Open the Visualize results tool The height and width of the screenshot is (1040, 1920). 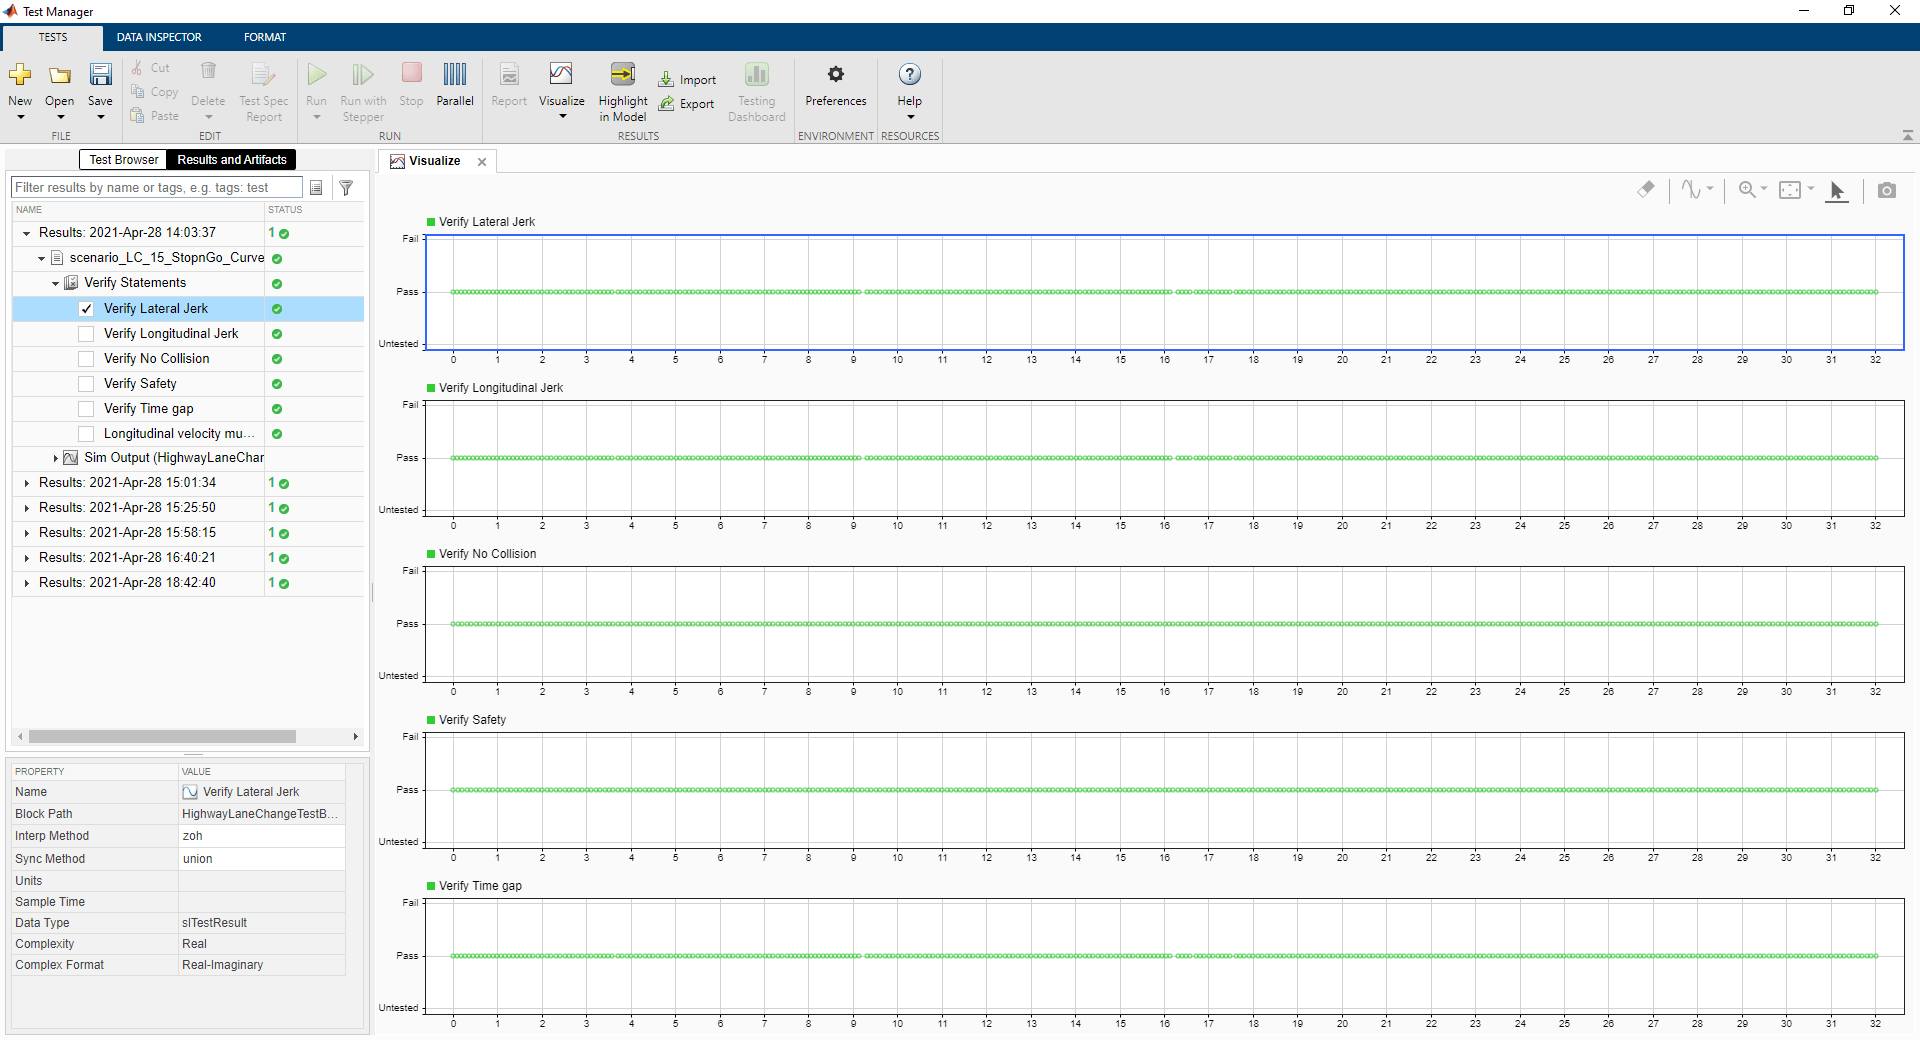pos(561,75)
